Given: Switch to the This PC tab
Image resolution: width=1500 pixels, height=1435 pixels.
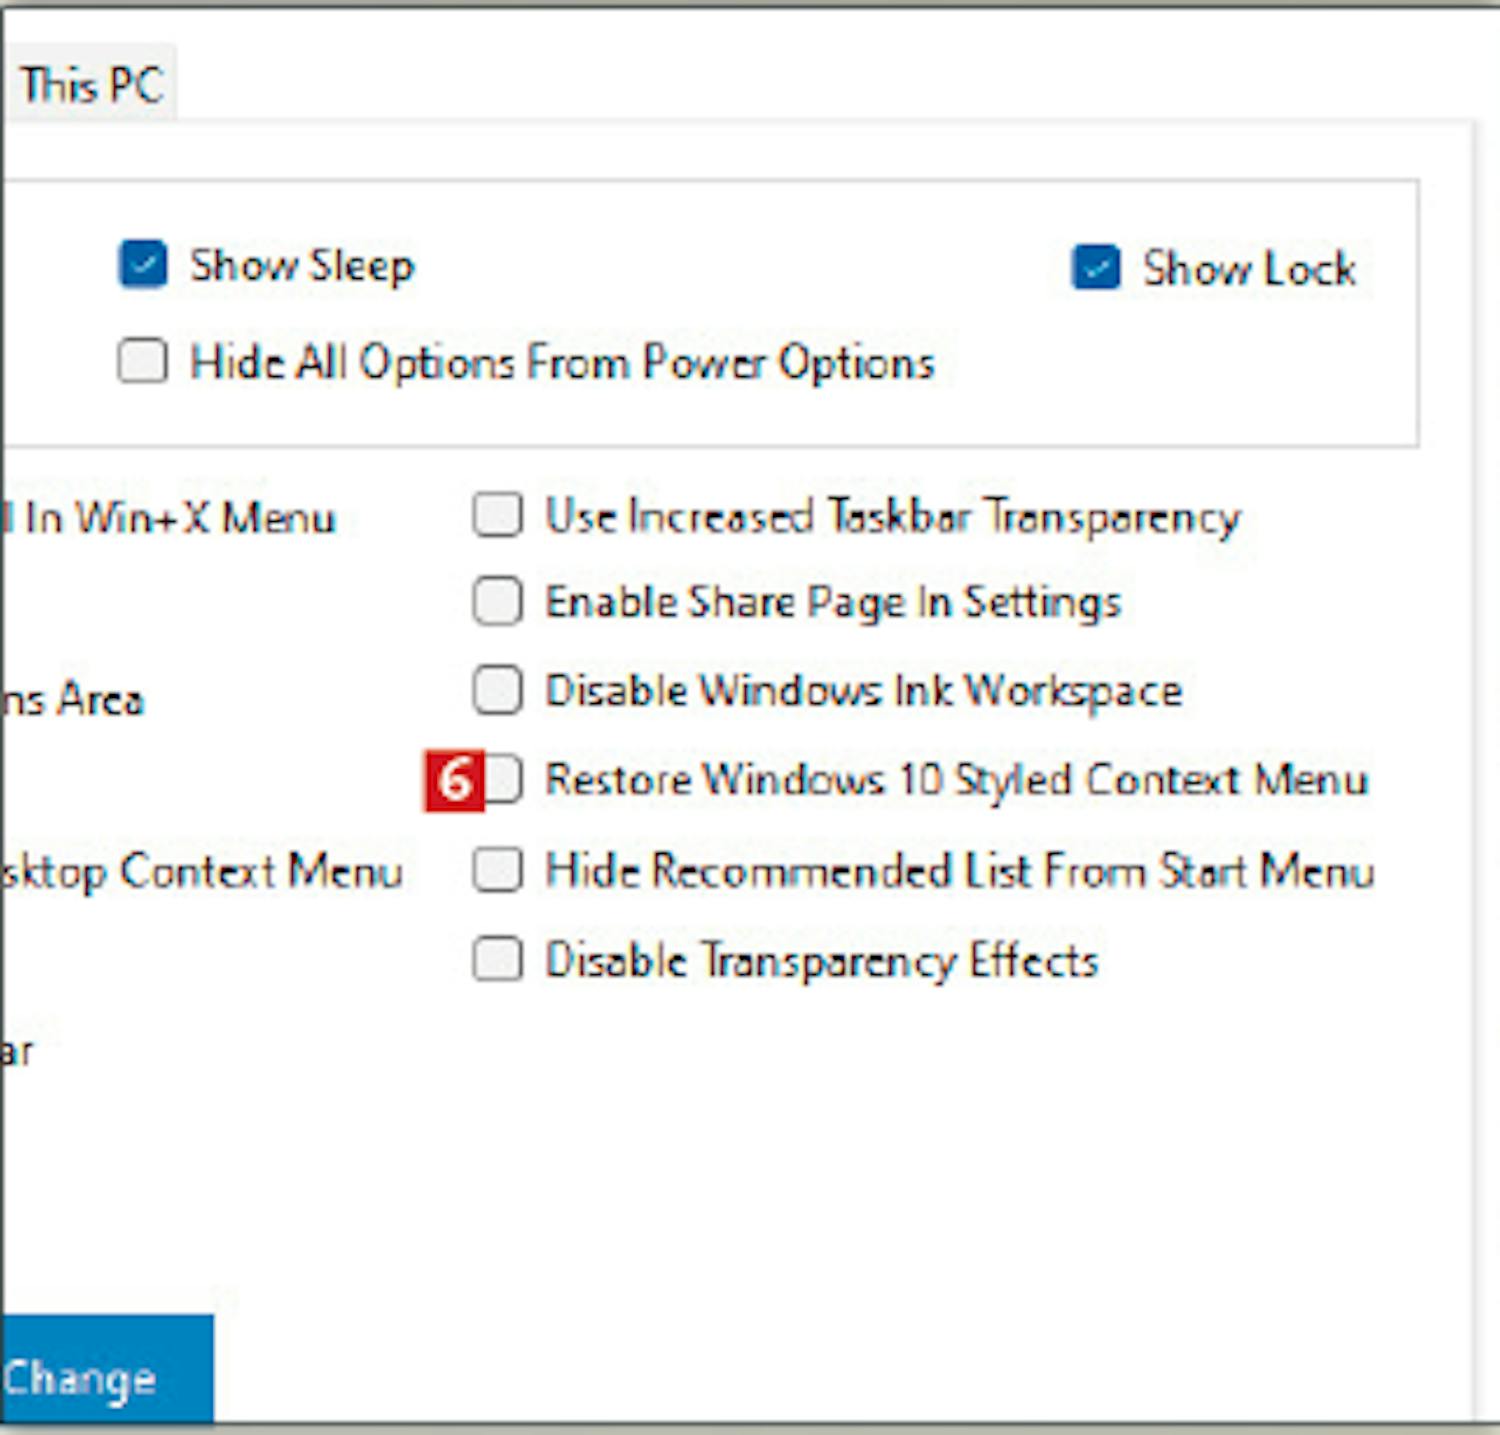Looking at the screenshot, I should [91, 86].
